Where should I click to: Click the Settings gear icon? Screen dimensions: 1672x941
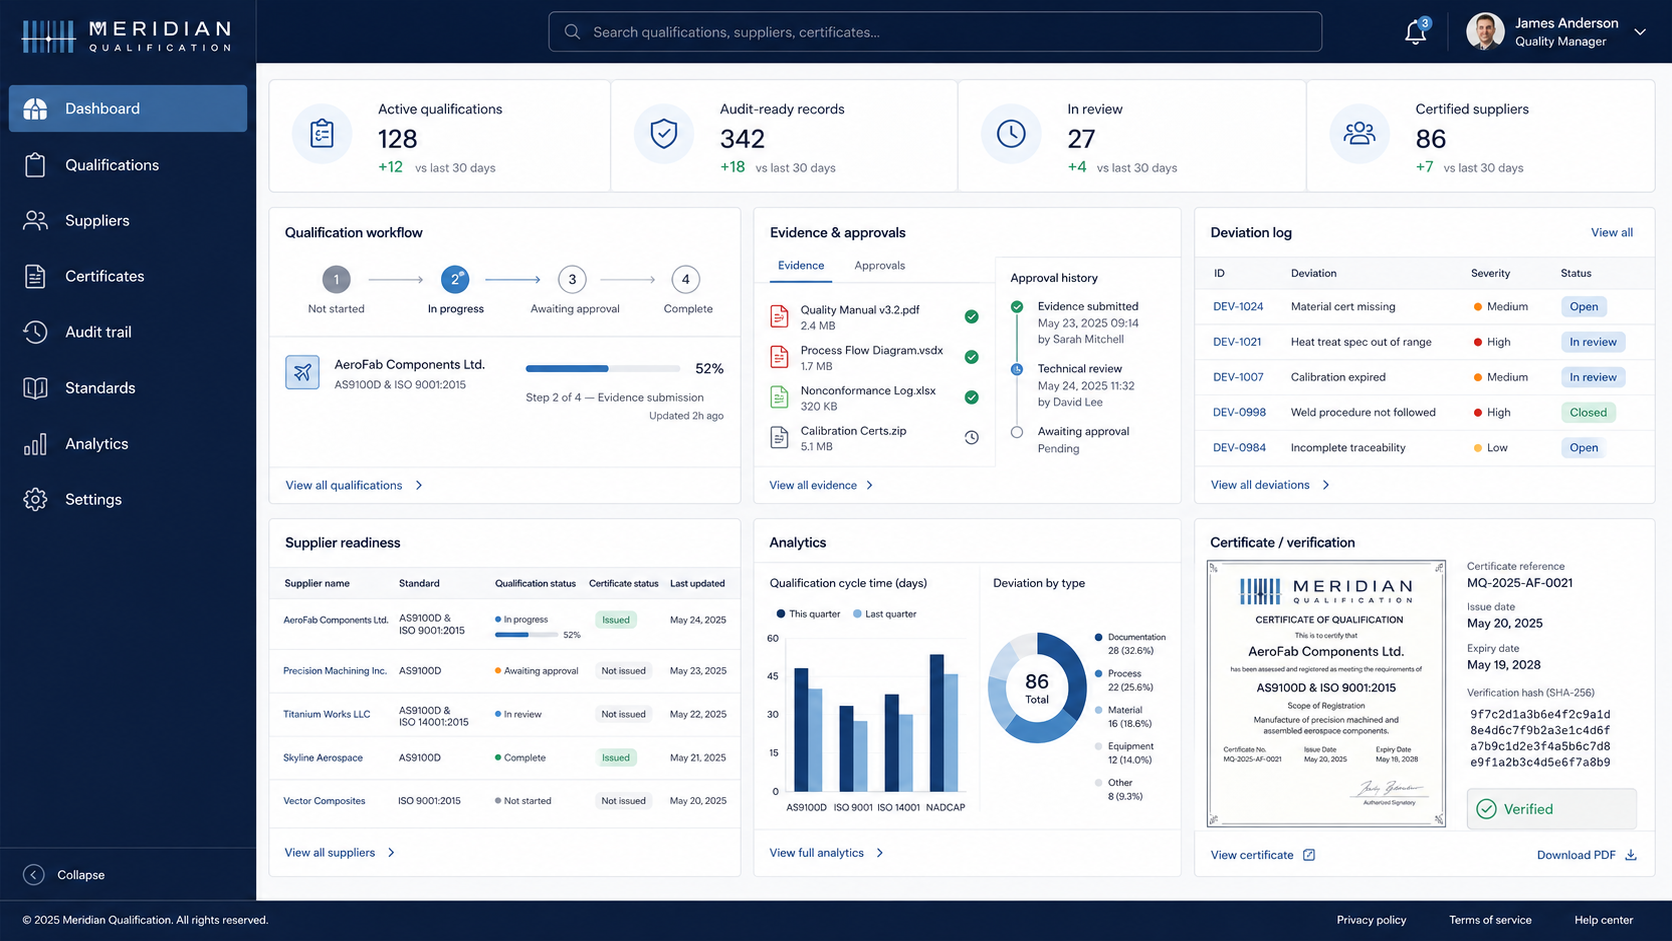click(35, 499)
